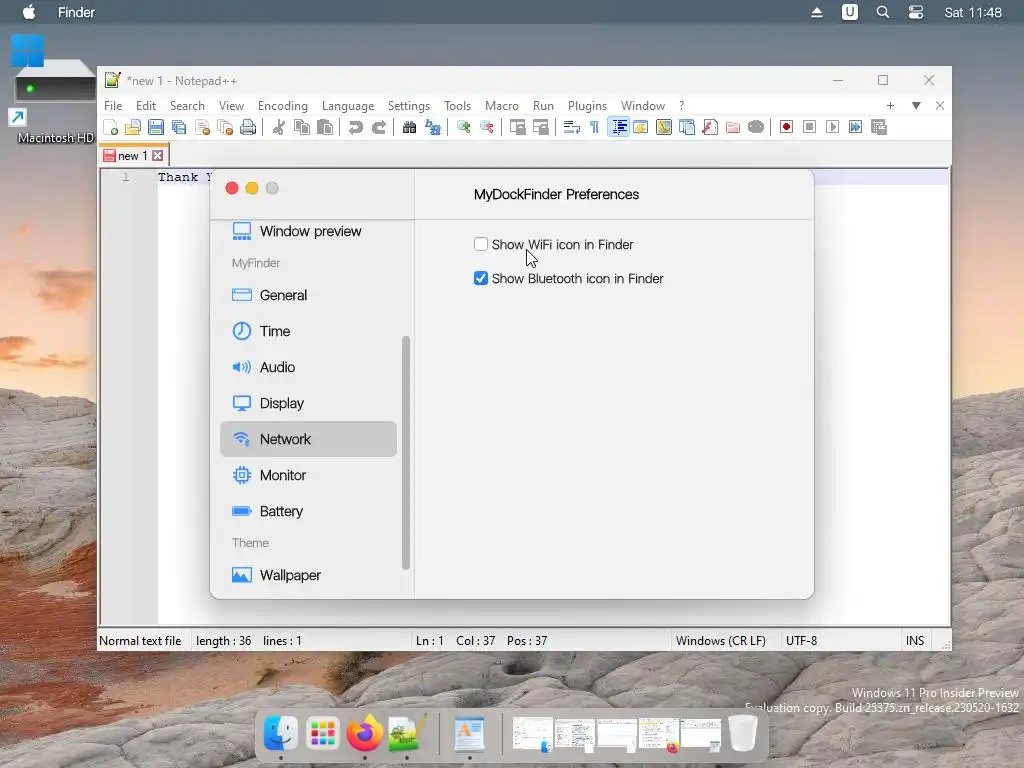Image resolution: width=1024 pixels, height=768 pixels.
Task: Open the Plugins menu in Notepad++
Action: [587, 106]
